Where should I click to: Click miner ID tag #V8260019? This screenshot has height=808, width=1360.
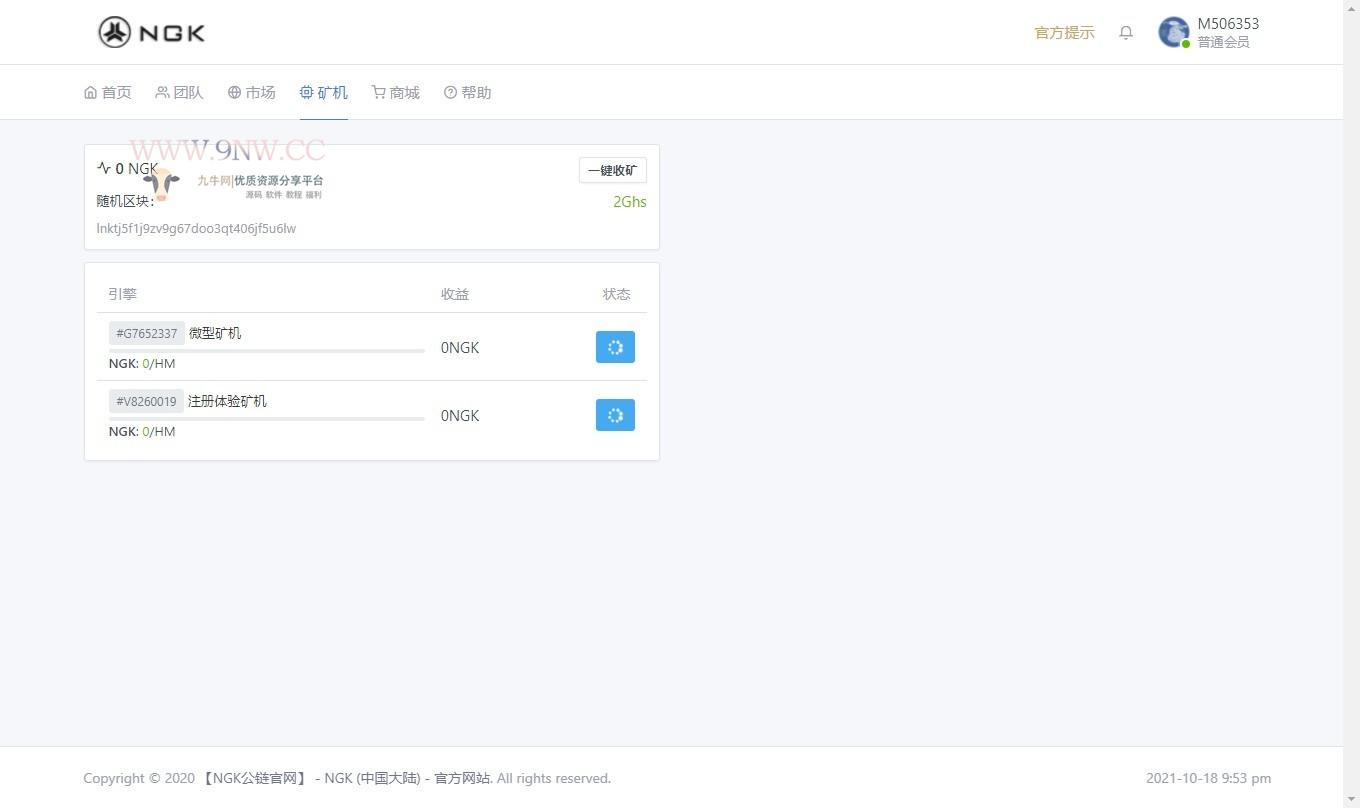146,401
